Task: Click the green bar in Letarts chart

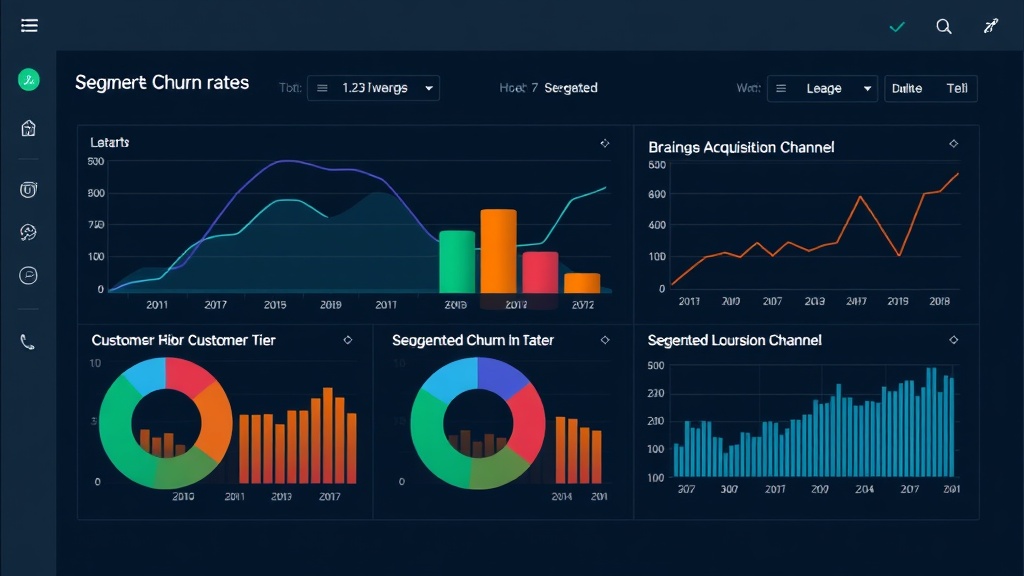Action: point(457,261)
